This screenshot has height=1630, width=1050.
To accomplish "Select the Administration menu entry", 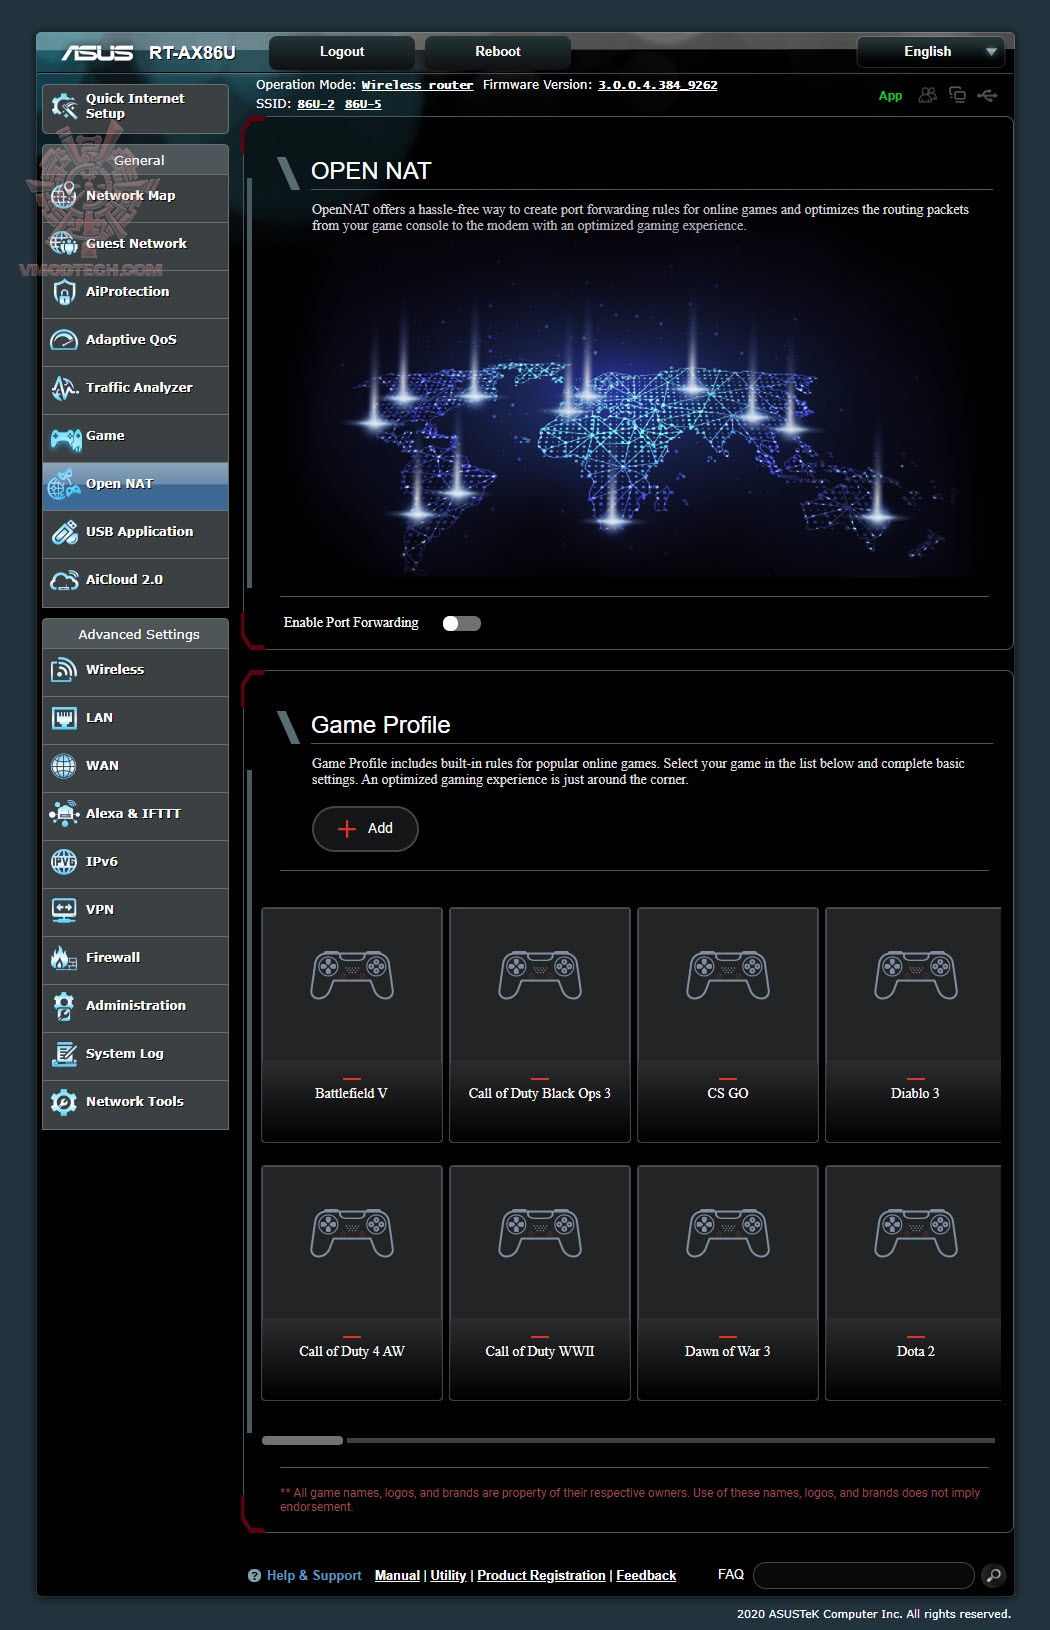I will click(x=135, y=1007).
